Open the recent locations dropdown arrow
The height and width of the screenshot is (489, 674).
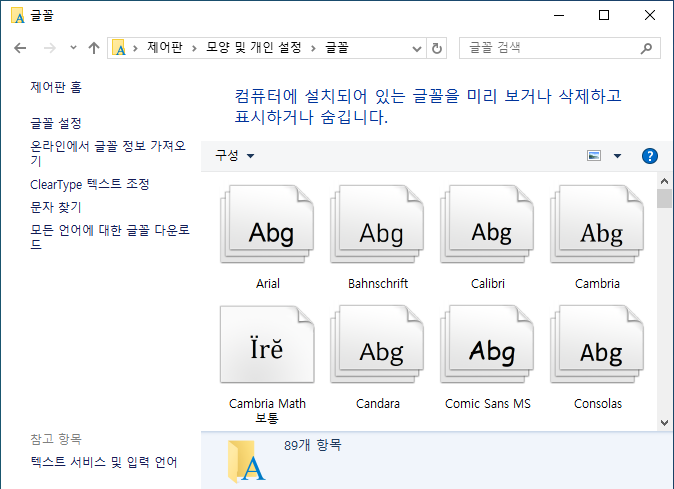pos(74,48)
